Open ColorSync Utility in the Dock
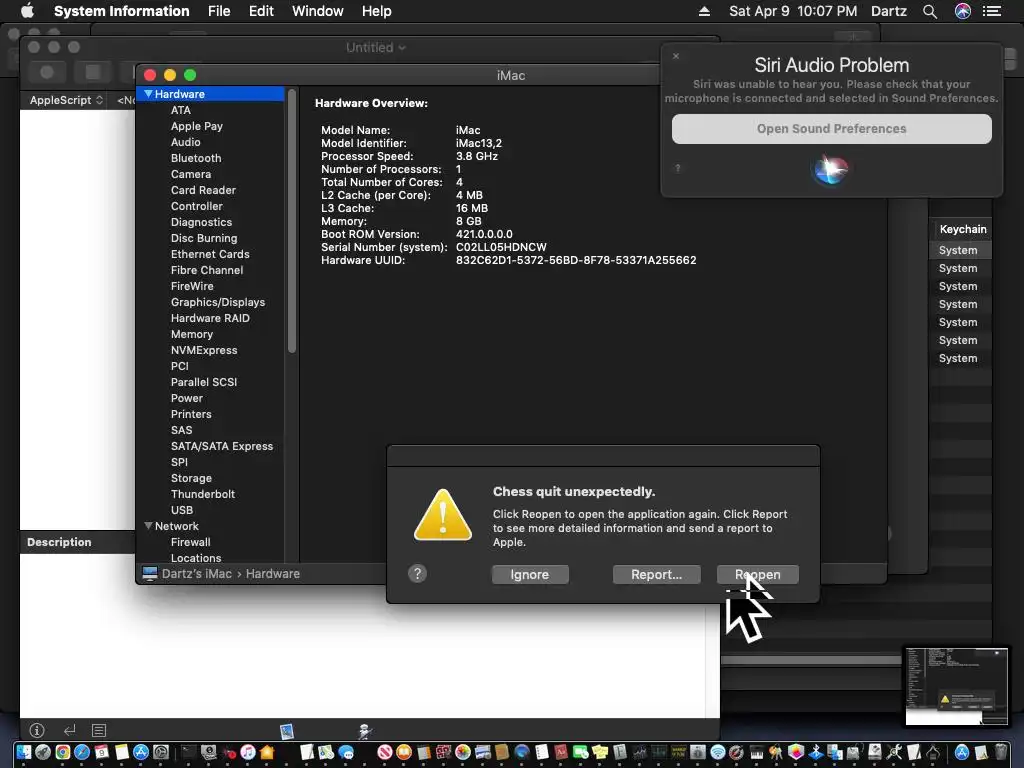 [x=795, y=752]
